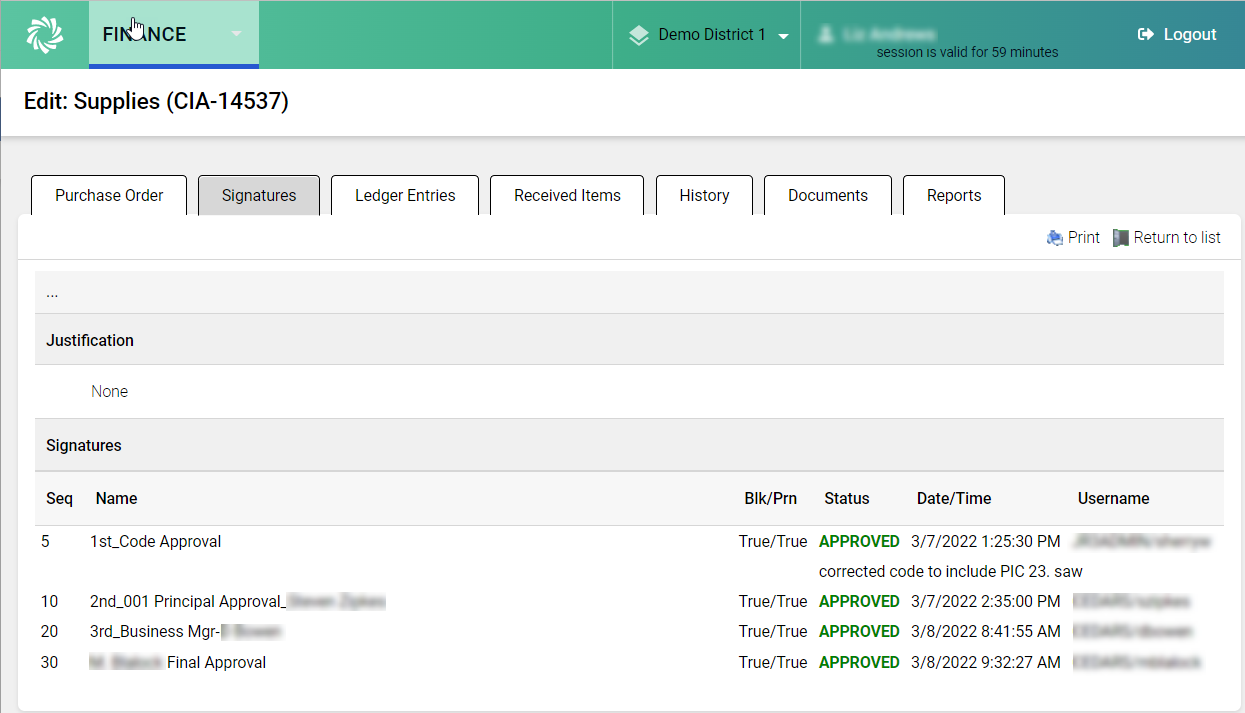Click the Username column header
1245x713 pixels.
pyautogui.click(x=1114, y=498)
